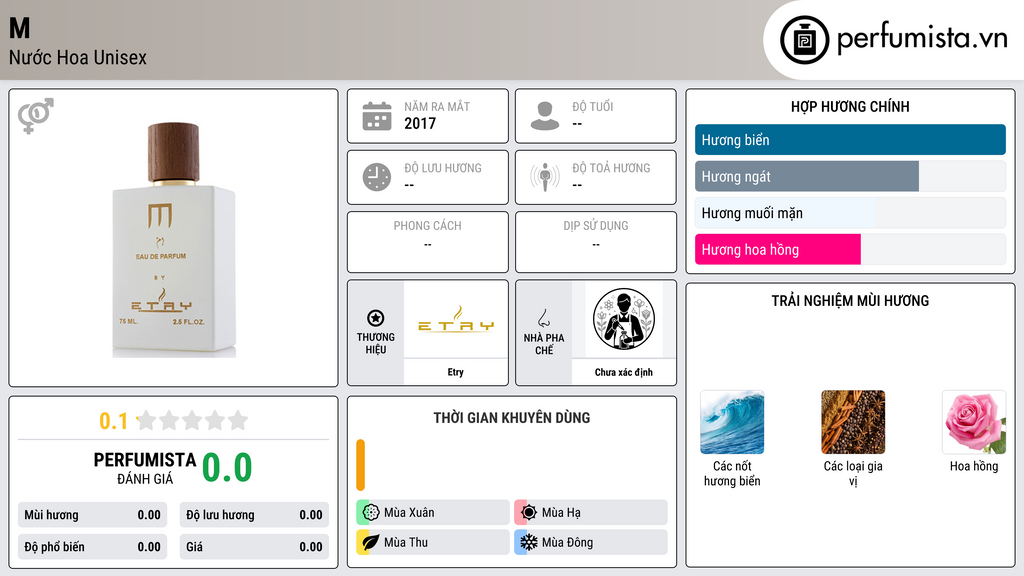Click the calendar icon for release year
The height and width of the screenshot is (576, 1024).
377,116
